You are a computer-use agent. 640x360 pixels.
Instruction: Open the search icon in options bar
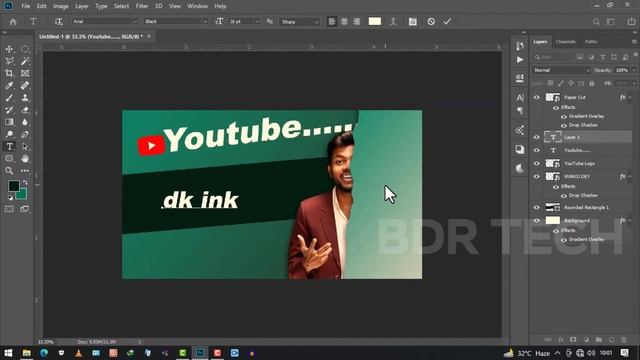click(x=596, y=22)
